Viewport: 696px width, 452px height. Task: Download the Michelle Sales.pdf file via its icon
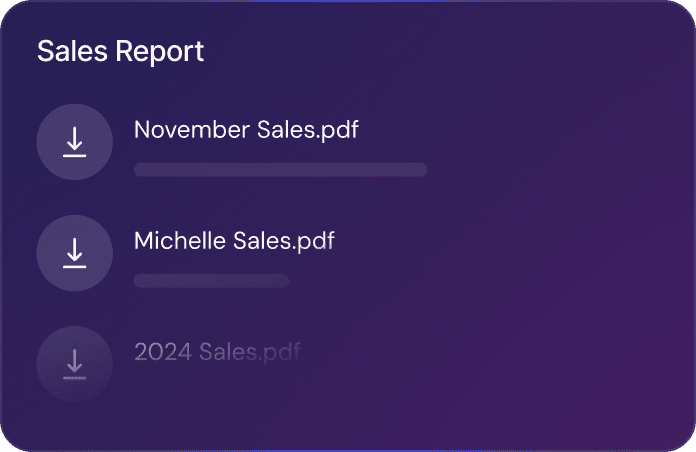(x=74, y=253)
